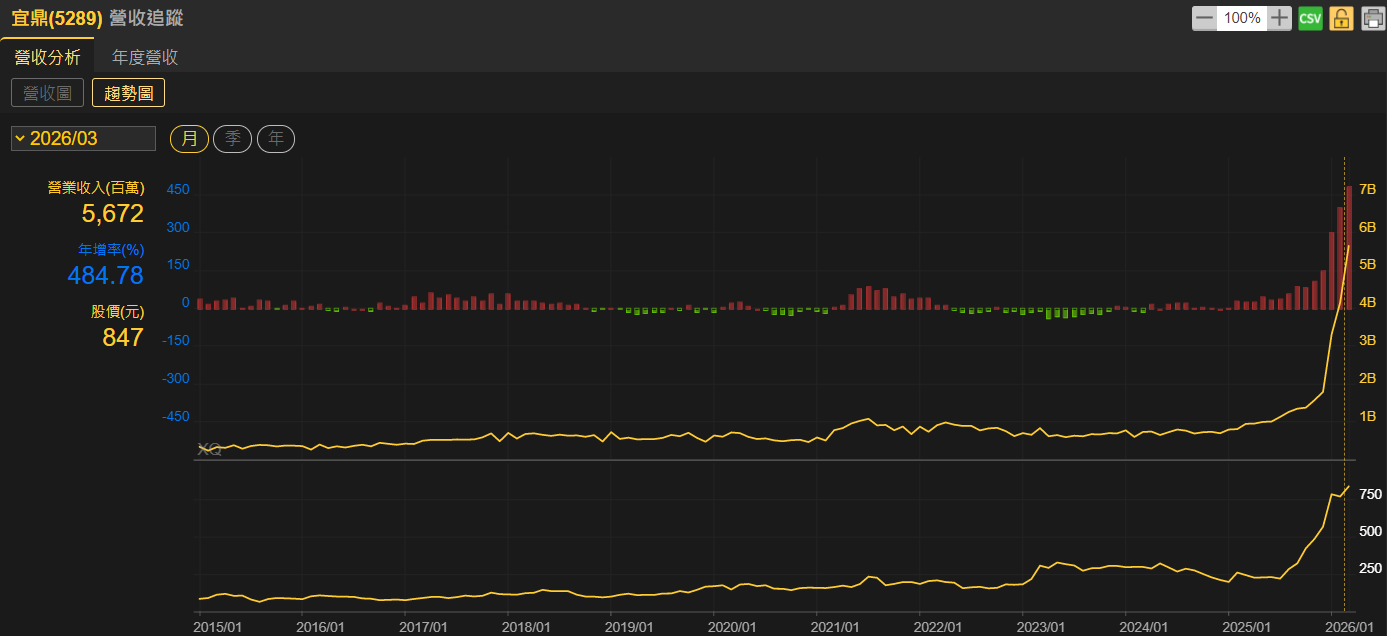Export chart data as CSV
Viewport: 1387px width, 636px height.
coord(1310,18)
